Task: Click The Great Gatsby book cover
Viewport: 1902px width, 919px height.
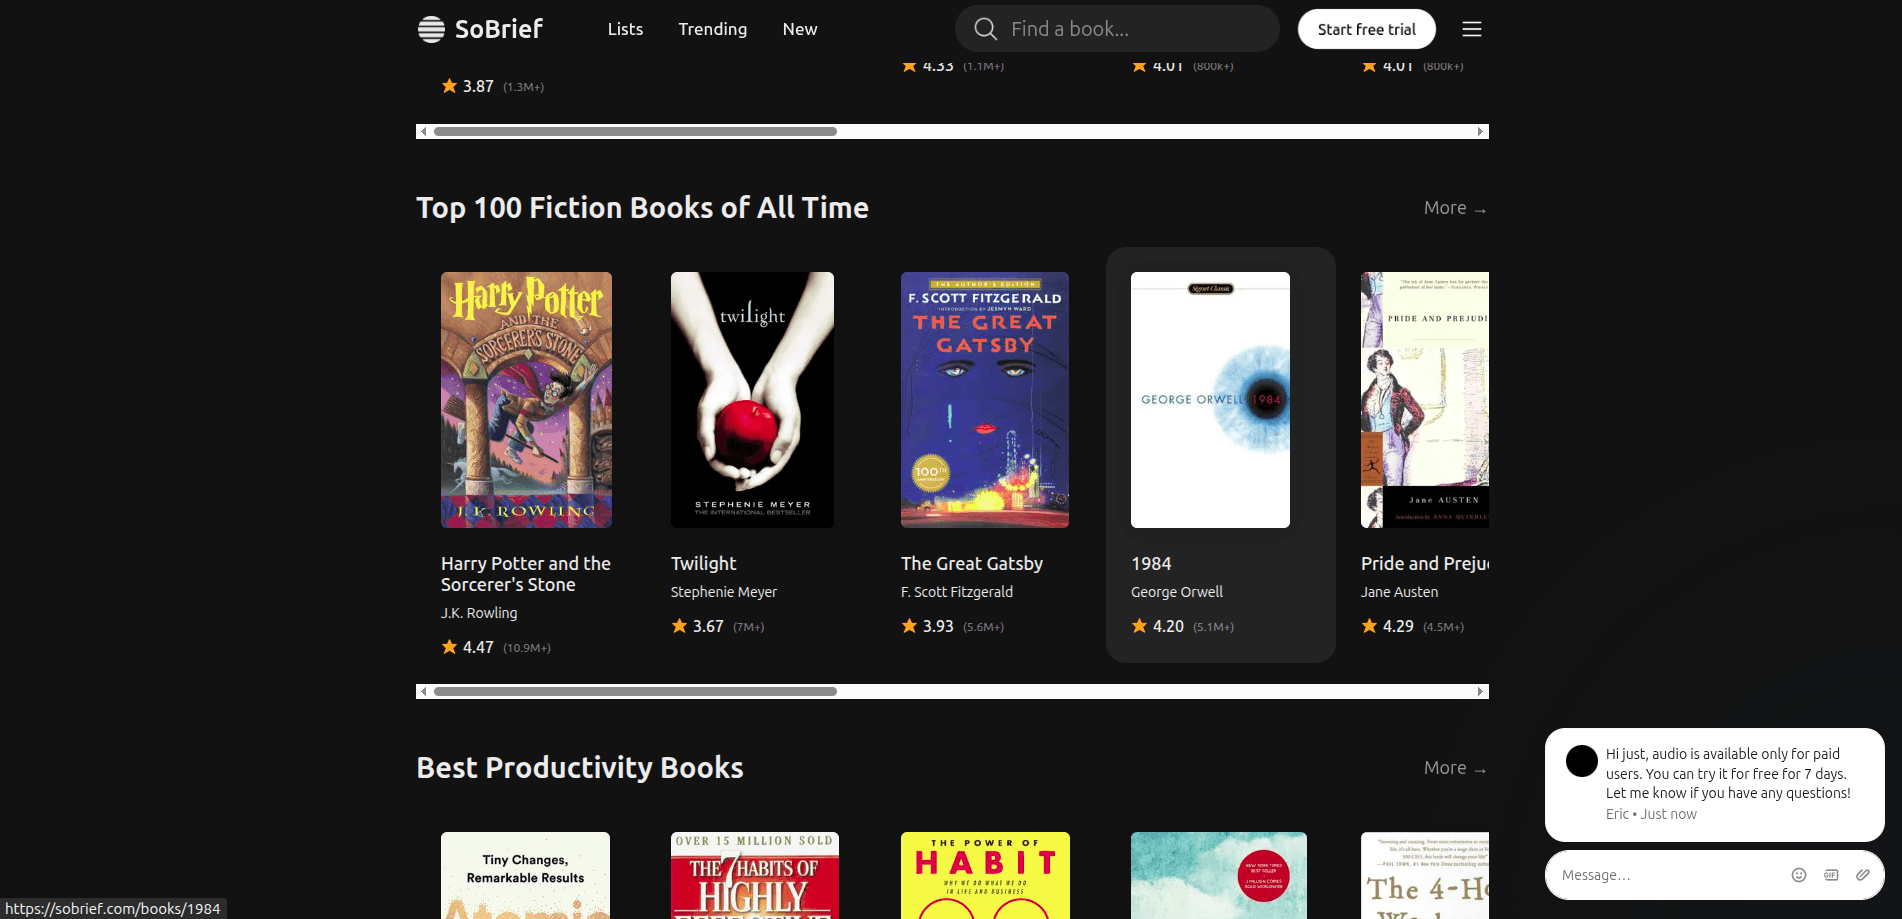Action: [x=985, y=400]
